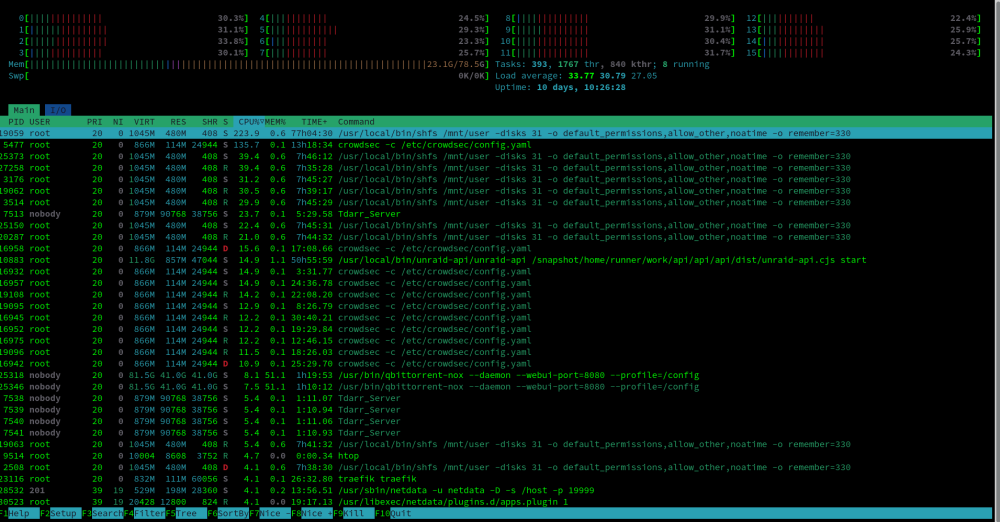Click the Mem usage meter bar
The height and width of the screenshot is (522, 1000).
[x=249, y=64]
